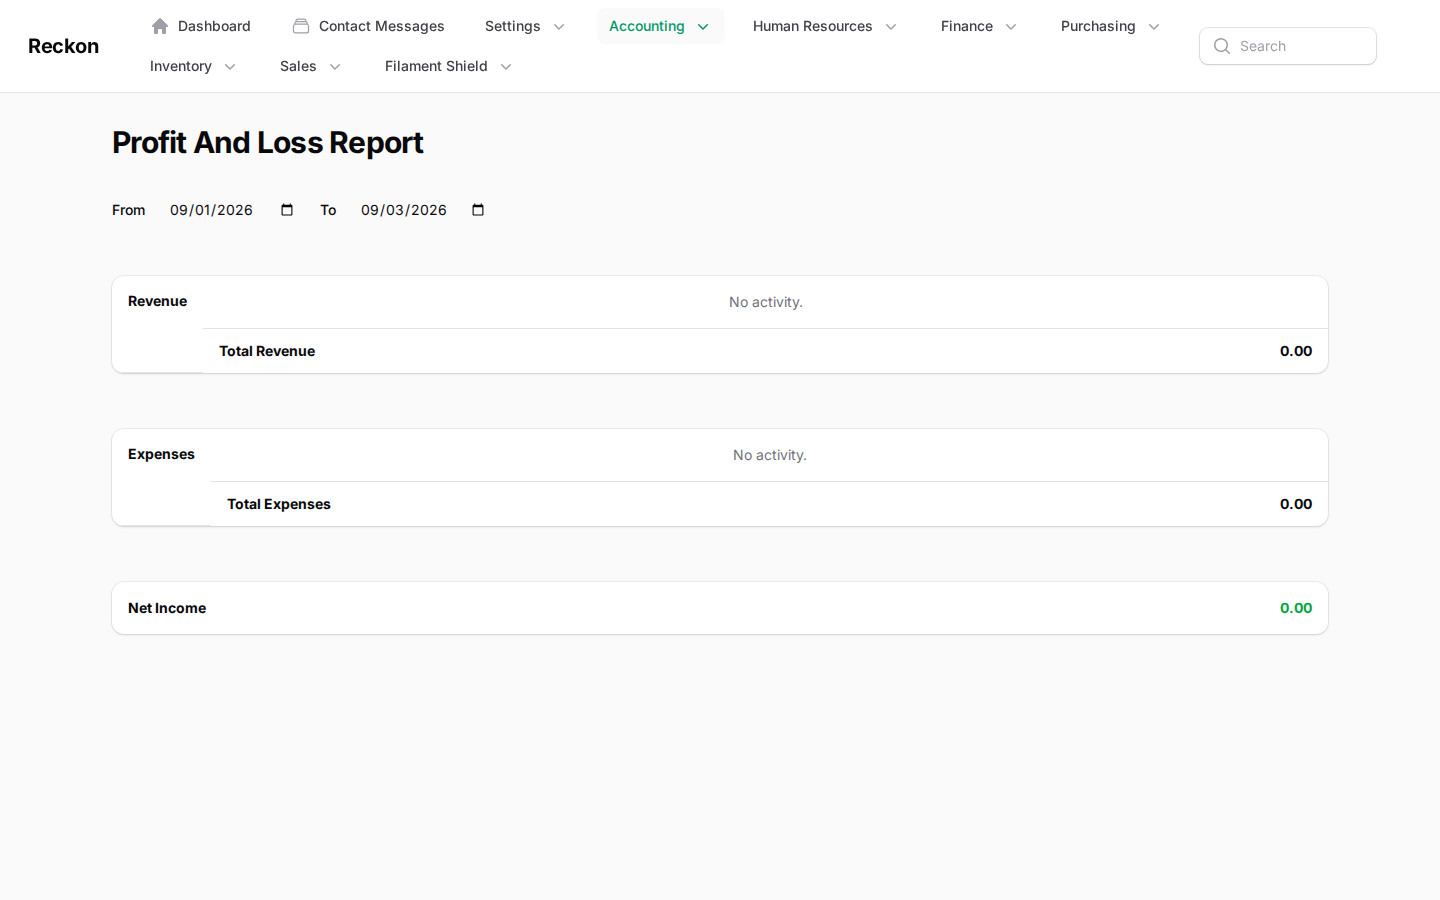Open the Finance menu
This screenshot has height=900, width=1440.
tap(979, 26)
